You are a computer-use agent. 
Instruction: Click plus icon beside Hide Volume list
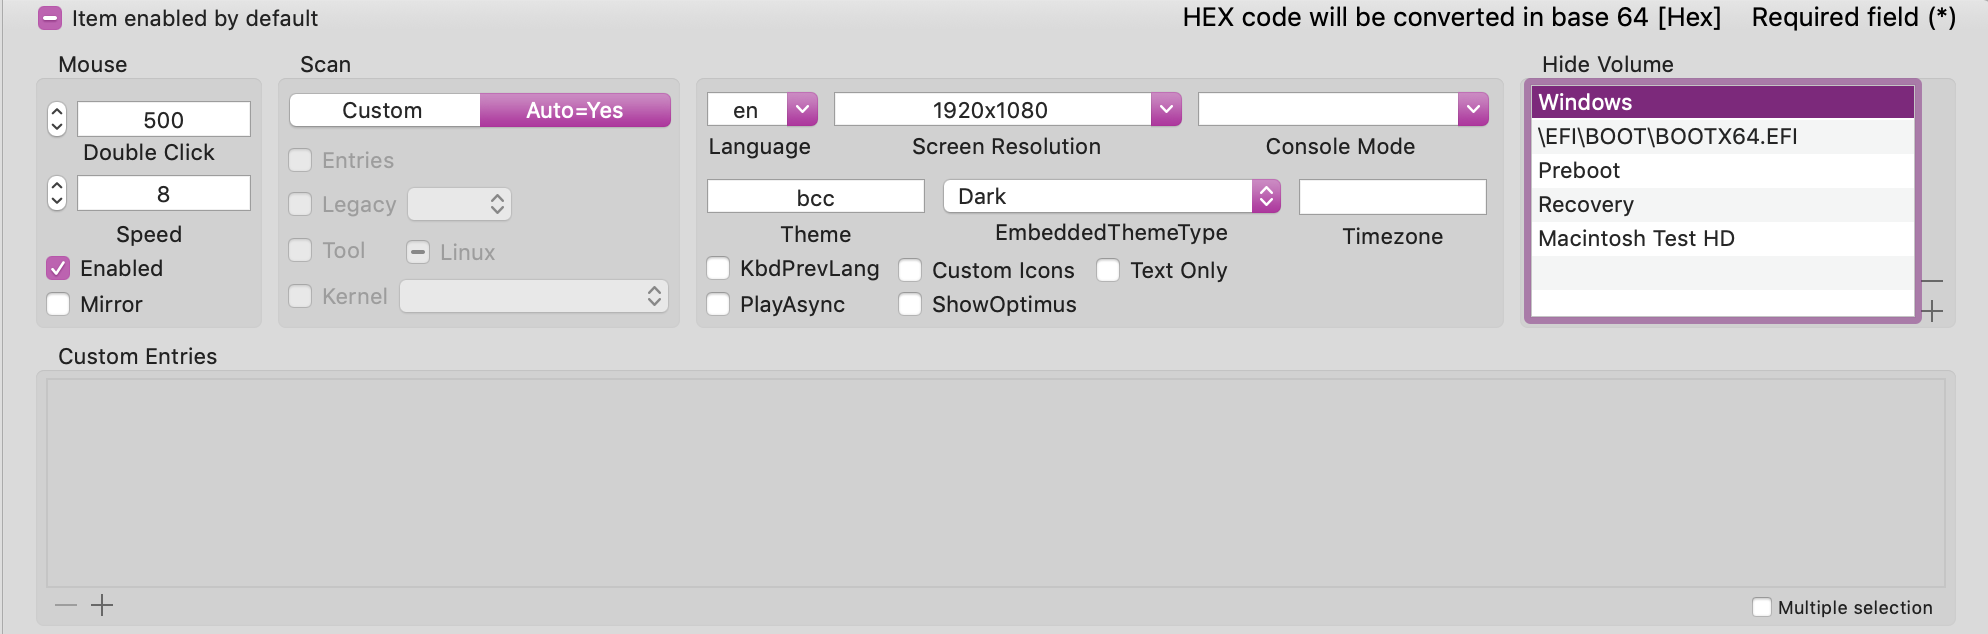[1932, 311]
